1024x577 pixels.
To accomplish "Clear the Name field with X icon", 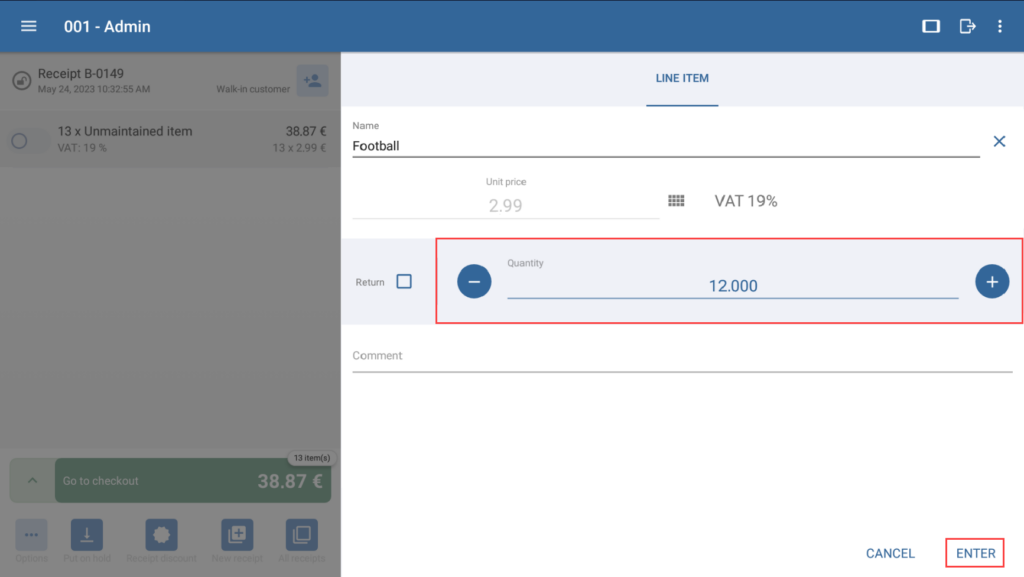I will 999,142.
